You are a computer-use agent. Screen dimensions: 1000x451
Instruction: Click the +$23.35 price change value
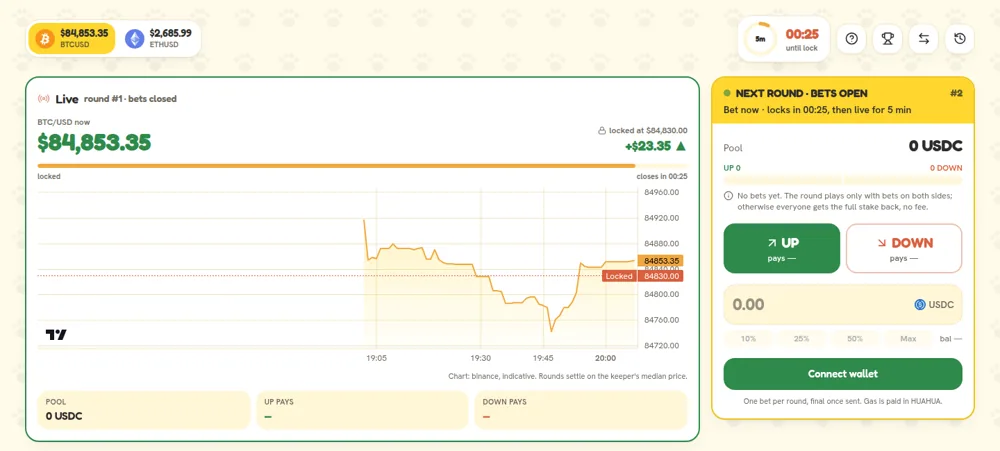648,146
